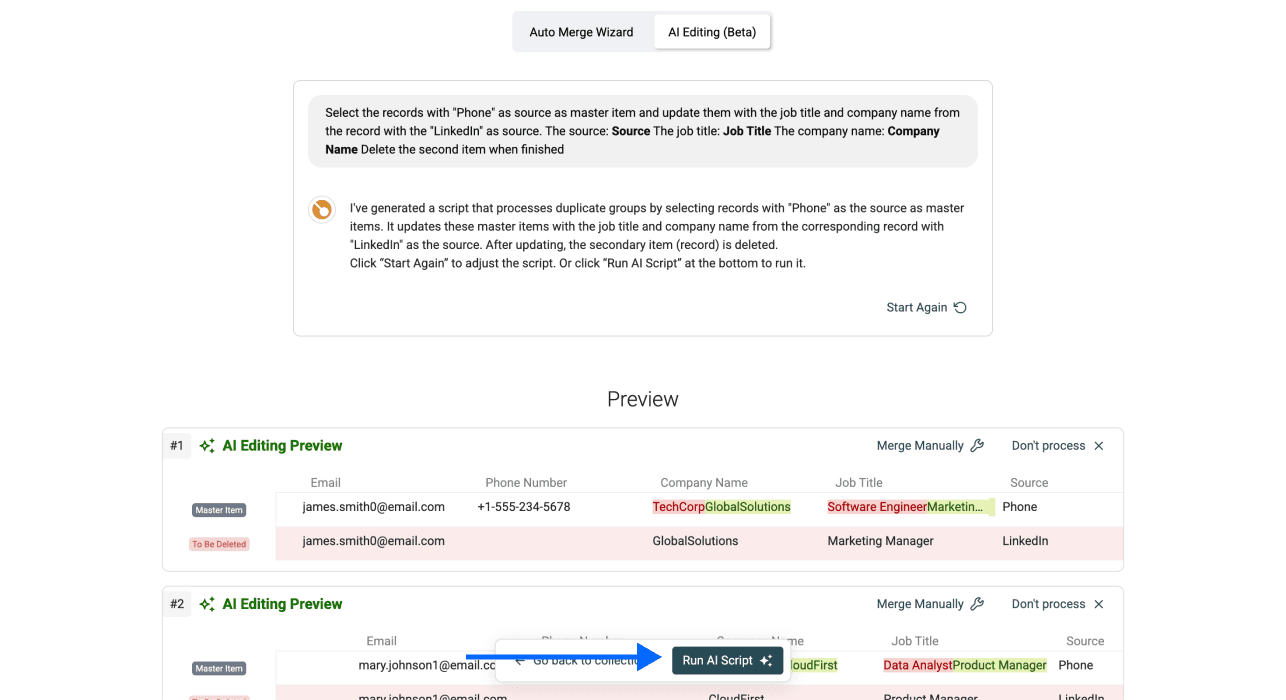This screenshot has height=700, width=1286.
Task: Choose Merge Manually for duplicate group #1
Action: click(x=921, y=445)
